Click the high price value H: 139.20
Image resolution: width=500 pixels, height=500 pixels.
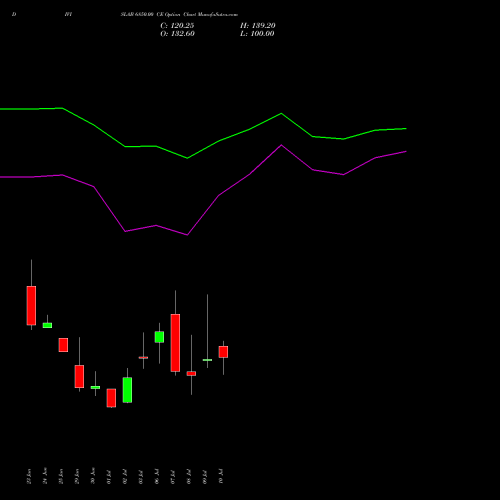[258, 26]
